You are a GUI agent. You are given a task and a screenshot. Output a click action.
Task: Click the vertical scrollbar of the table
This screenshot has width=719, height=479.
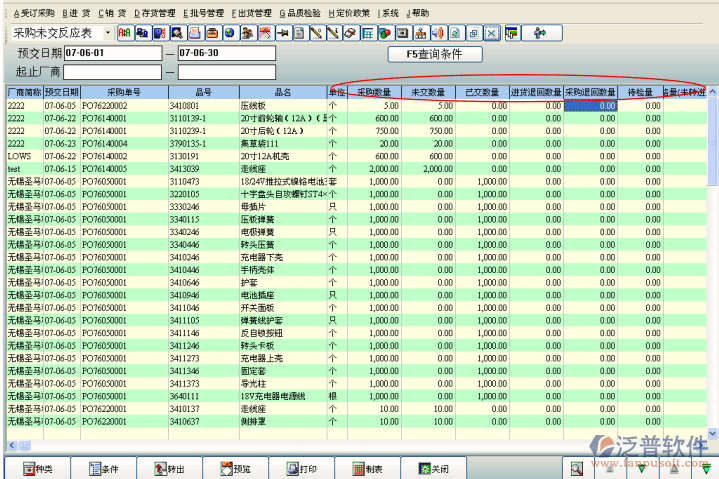pos(713,260)
